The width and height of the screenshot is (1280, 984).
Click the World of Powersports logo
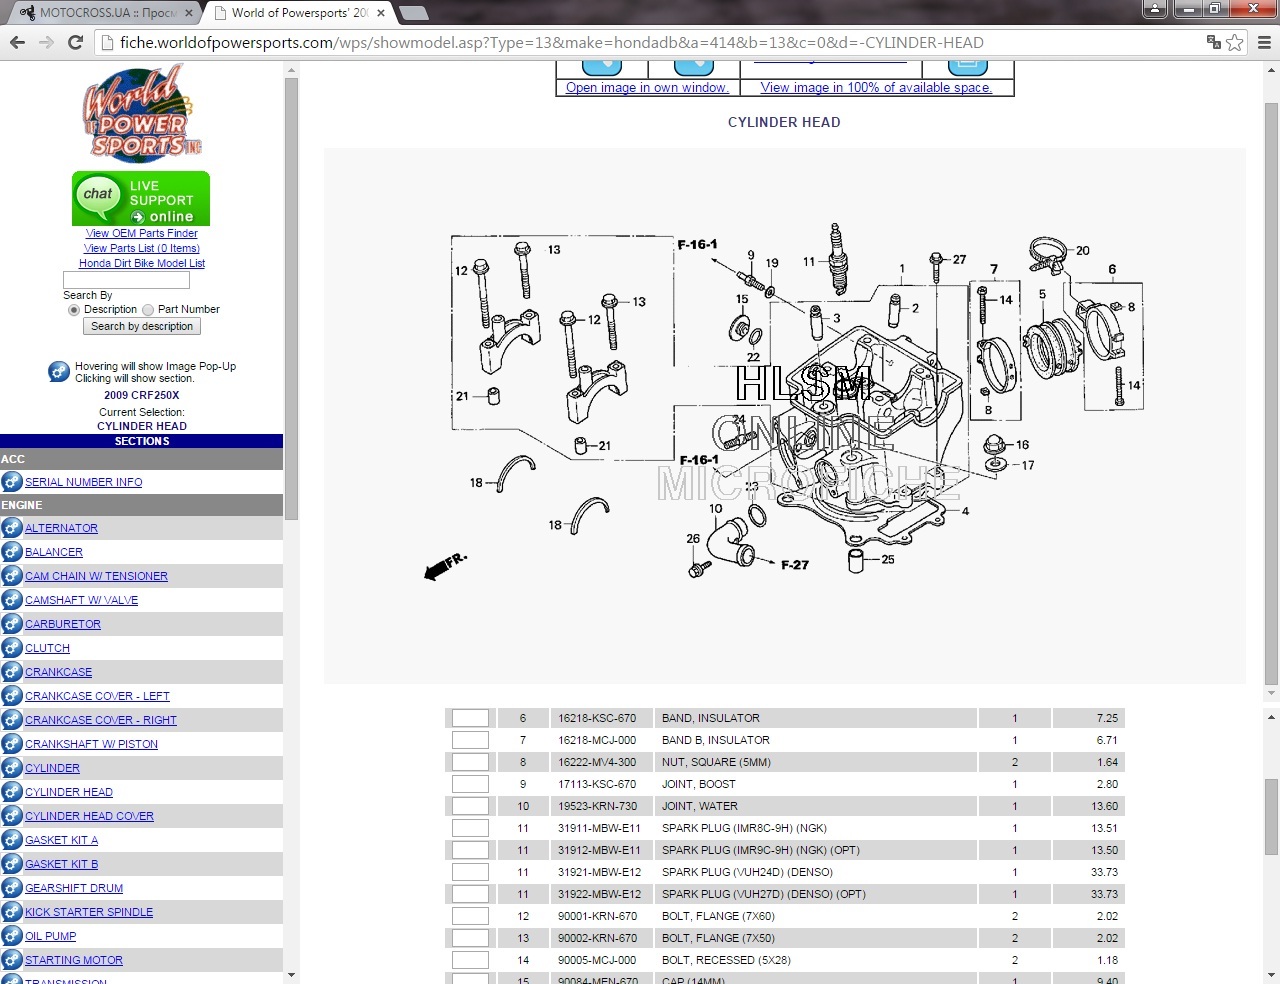(141, 113)
